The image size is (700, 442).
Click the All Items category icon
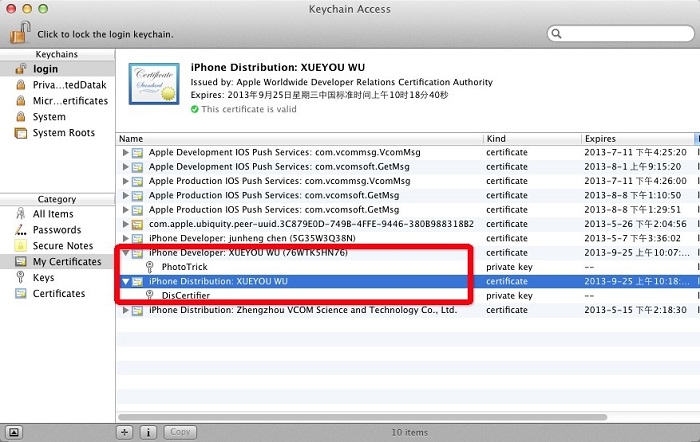21,213
